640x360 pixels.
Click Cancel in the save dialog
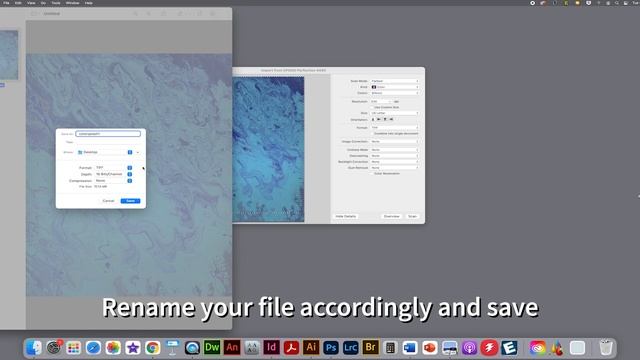pyautogui.click(x=108, y=201)
